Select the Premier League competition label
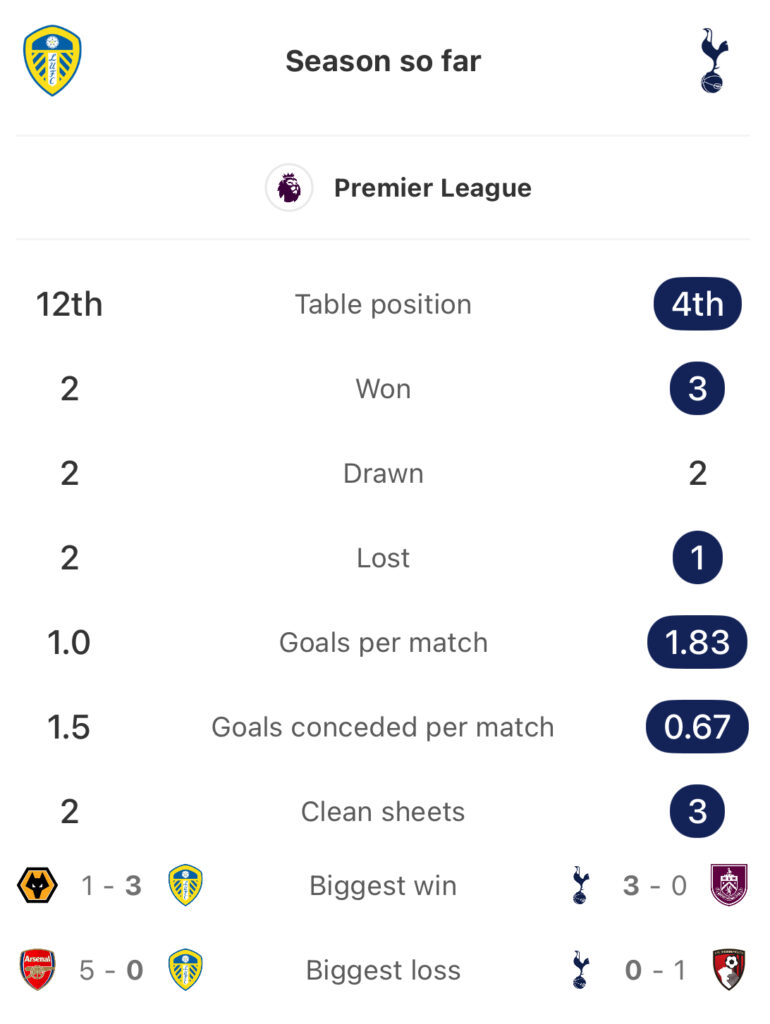 432,188
